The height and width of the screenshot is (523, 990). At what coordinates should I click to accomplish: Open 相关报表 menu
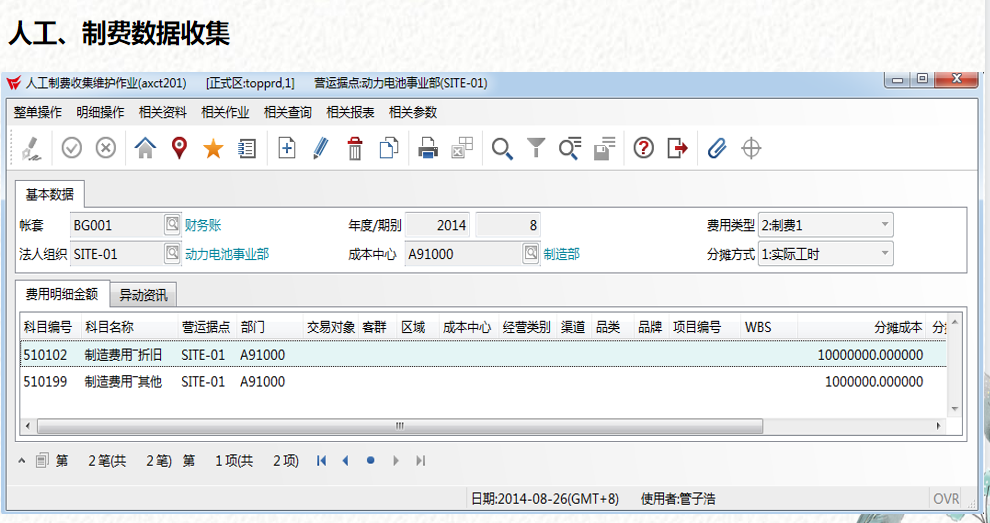(x=350, y=112)
